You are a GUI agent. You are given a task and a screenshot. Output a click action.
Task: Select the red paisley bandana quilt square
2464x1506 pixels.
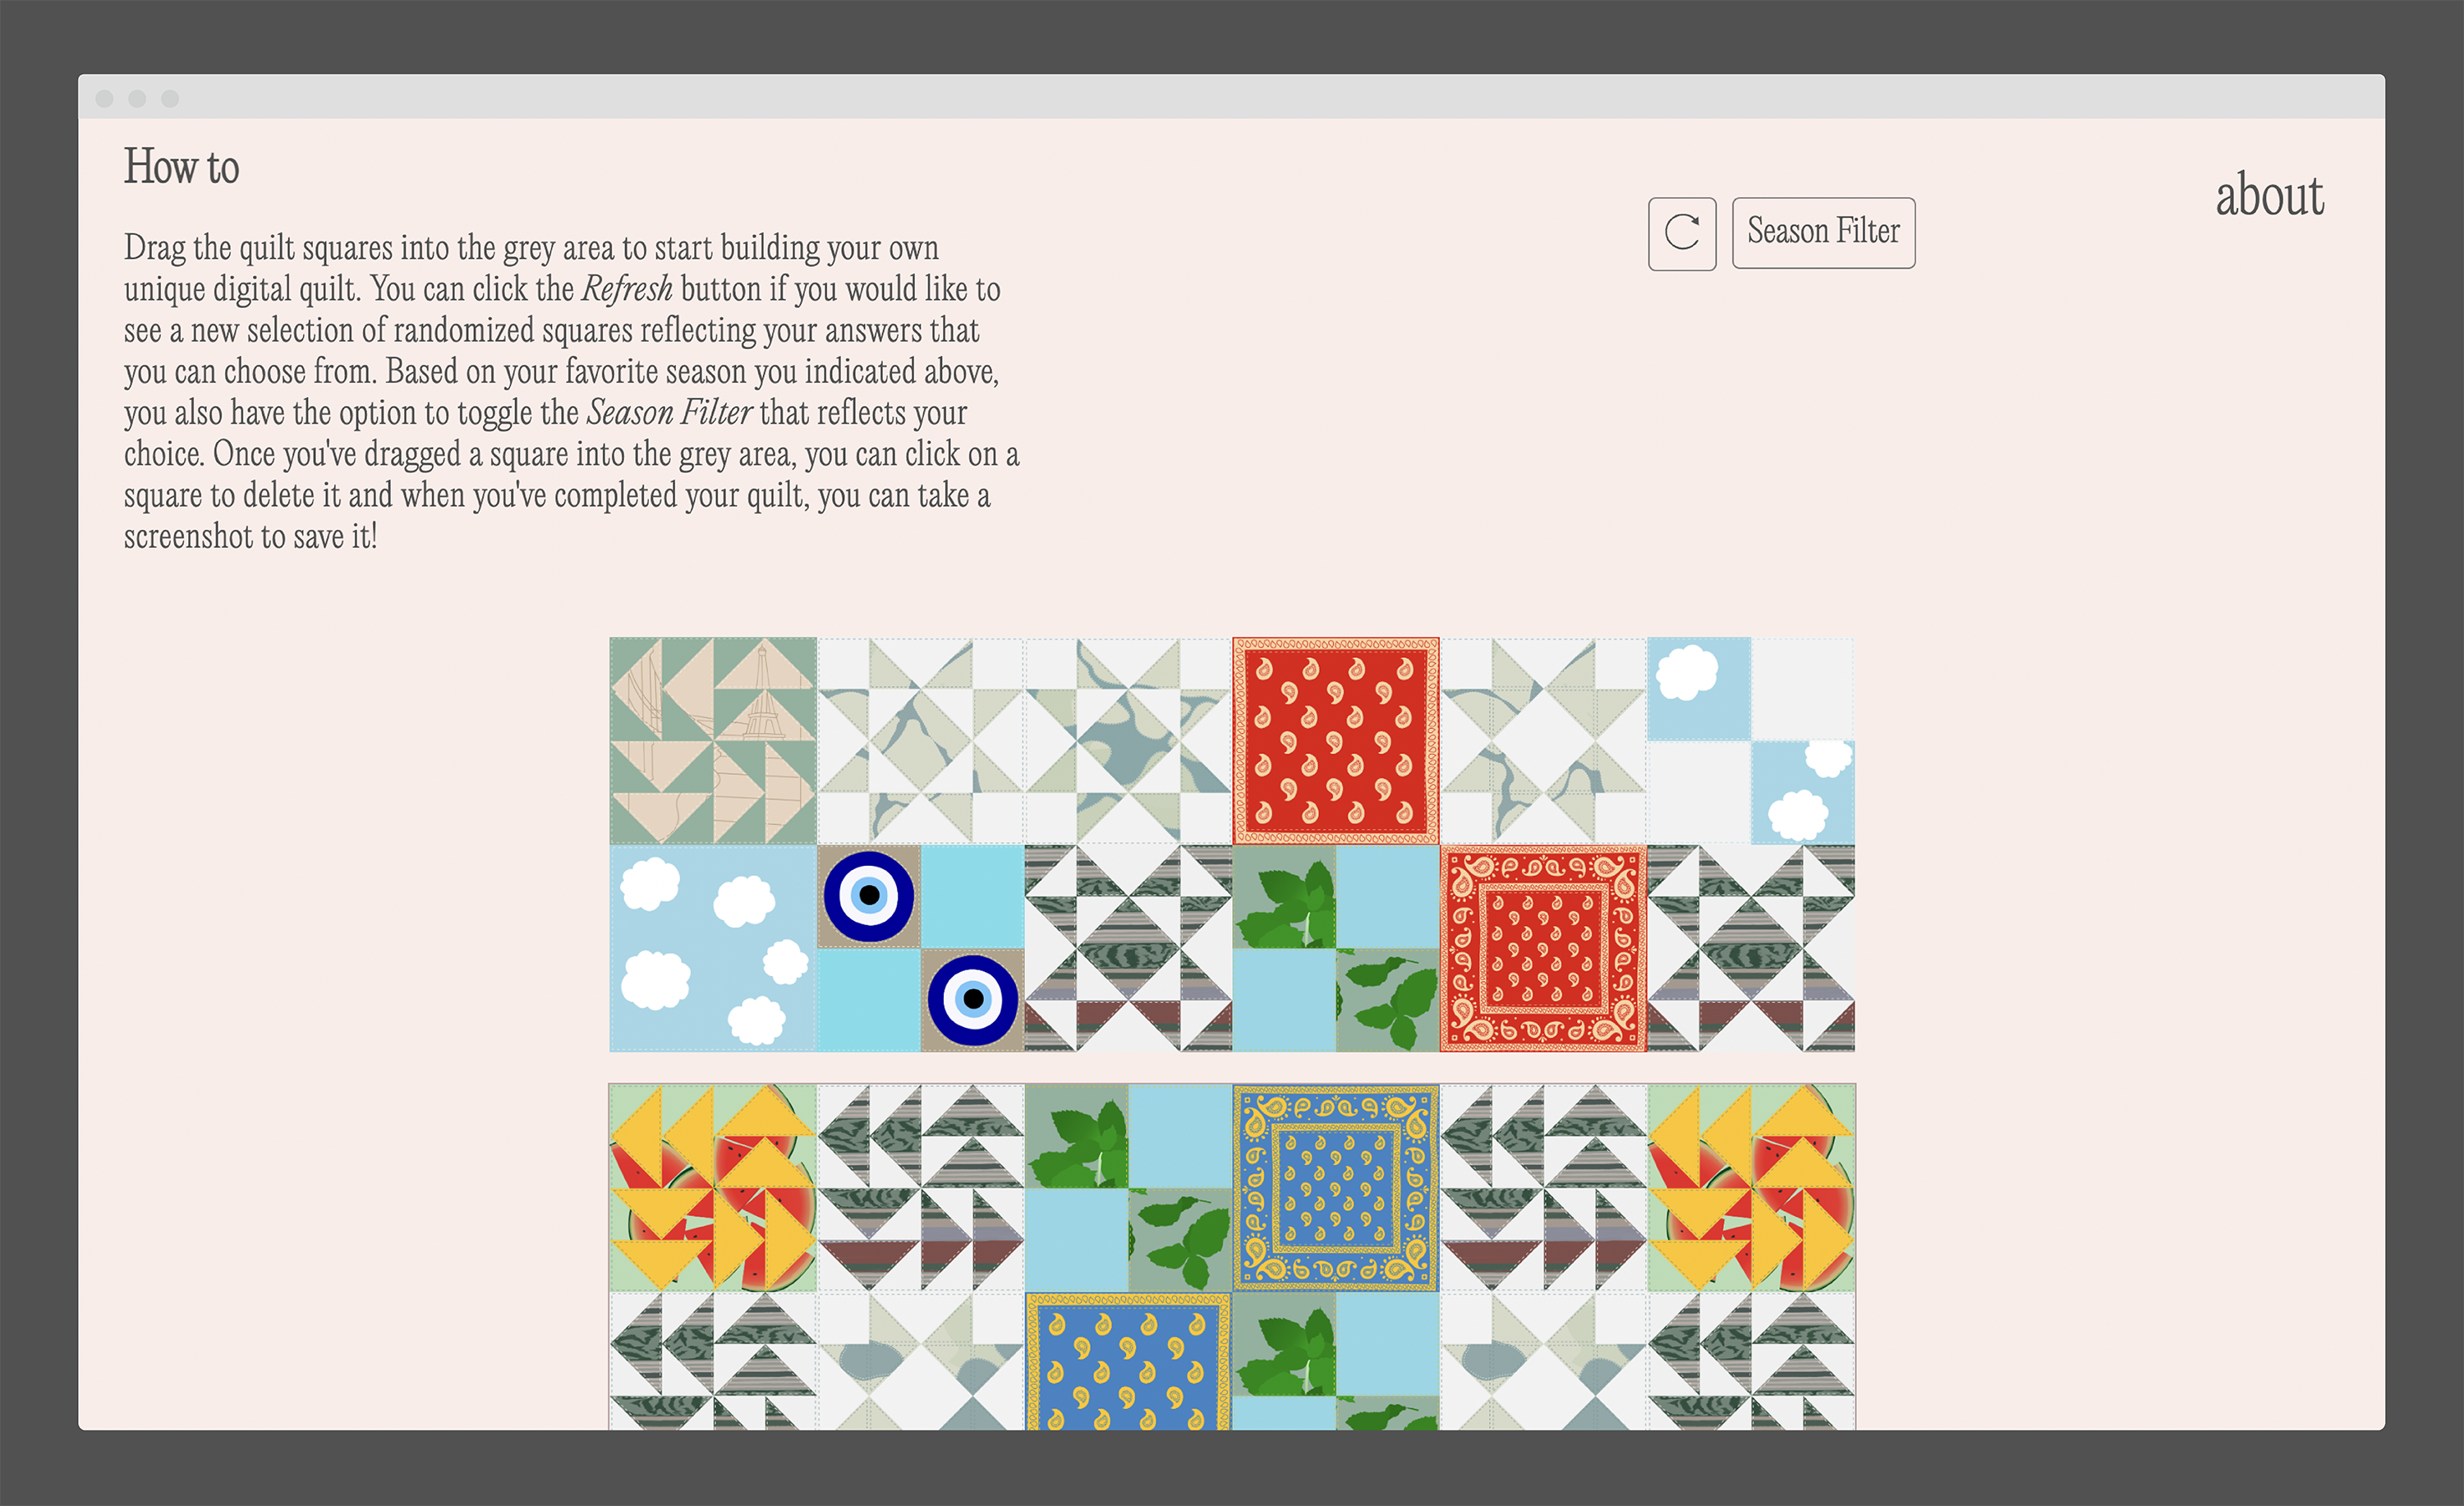[x=1335, y=741]
